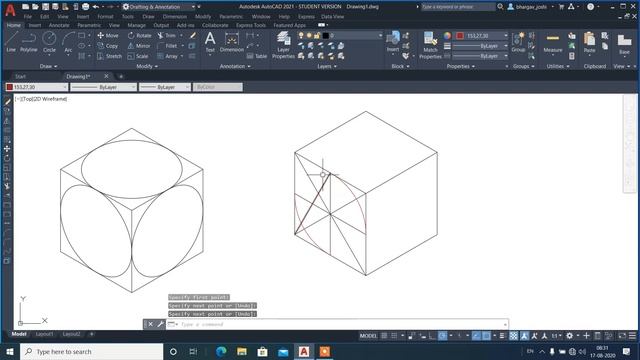
Task: Click the keyword search field in title bar
Action: [x=458, y=7]
